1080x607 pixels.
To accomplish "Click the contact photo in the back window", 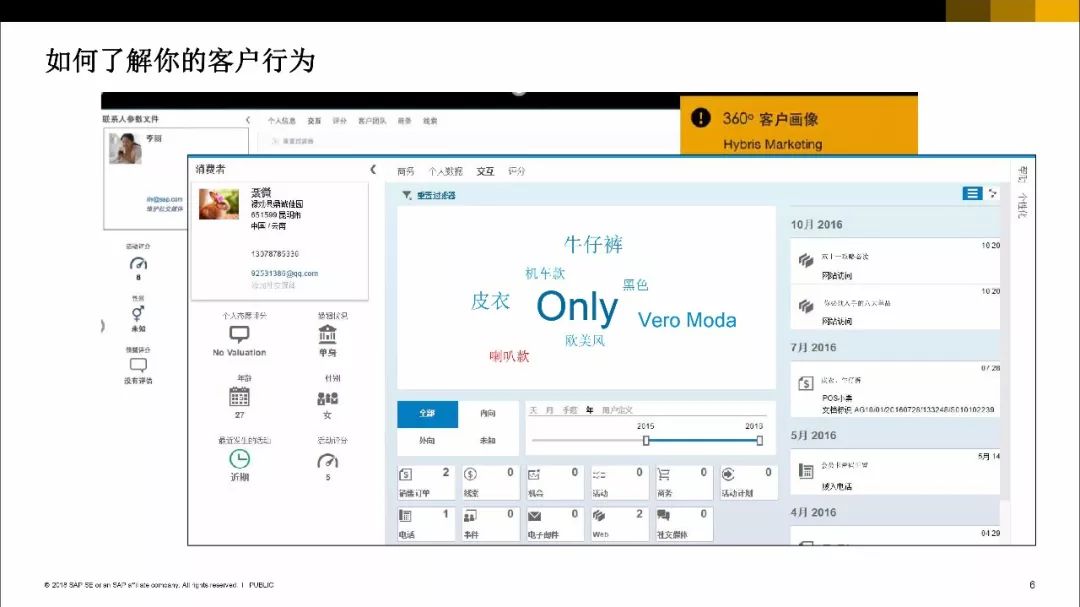I will tap(125, 148).
